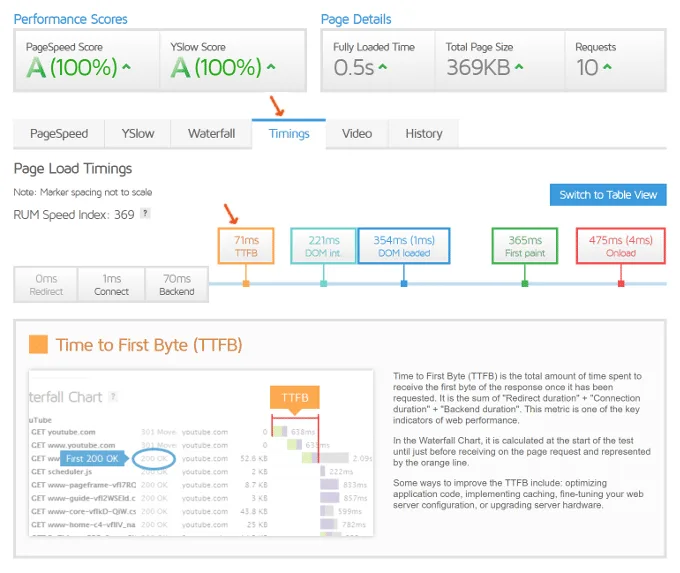The width and height of the screenshot is (680, 573).
Task: Click teal DOM int marker on timeline
Action: click(324, 284)
